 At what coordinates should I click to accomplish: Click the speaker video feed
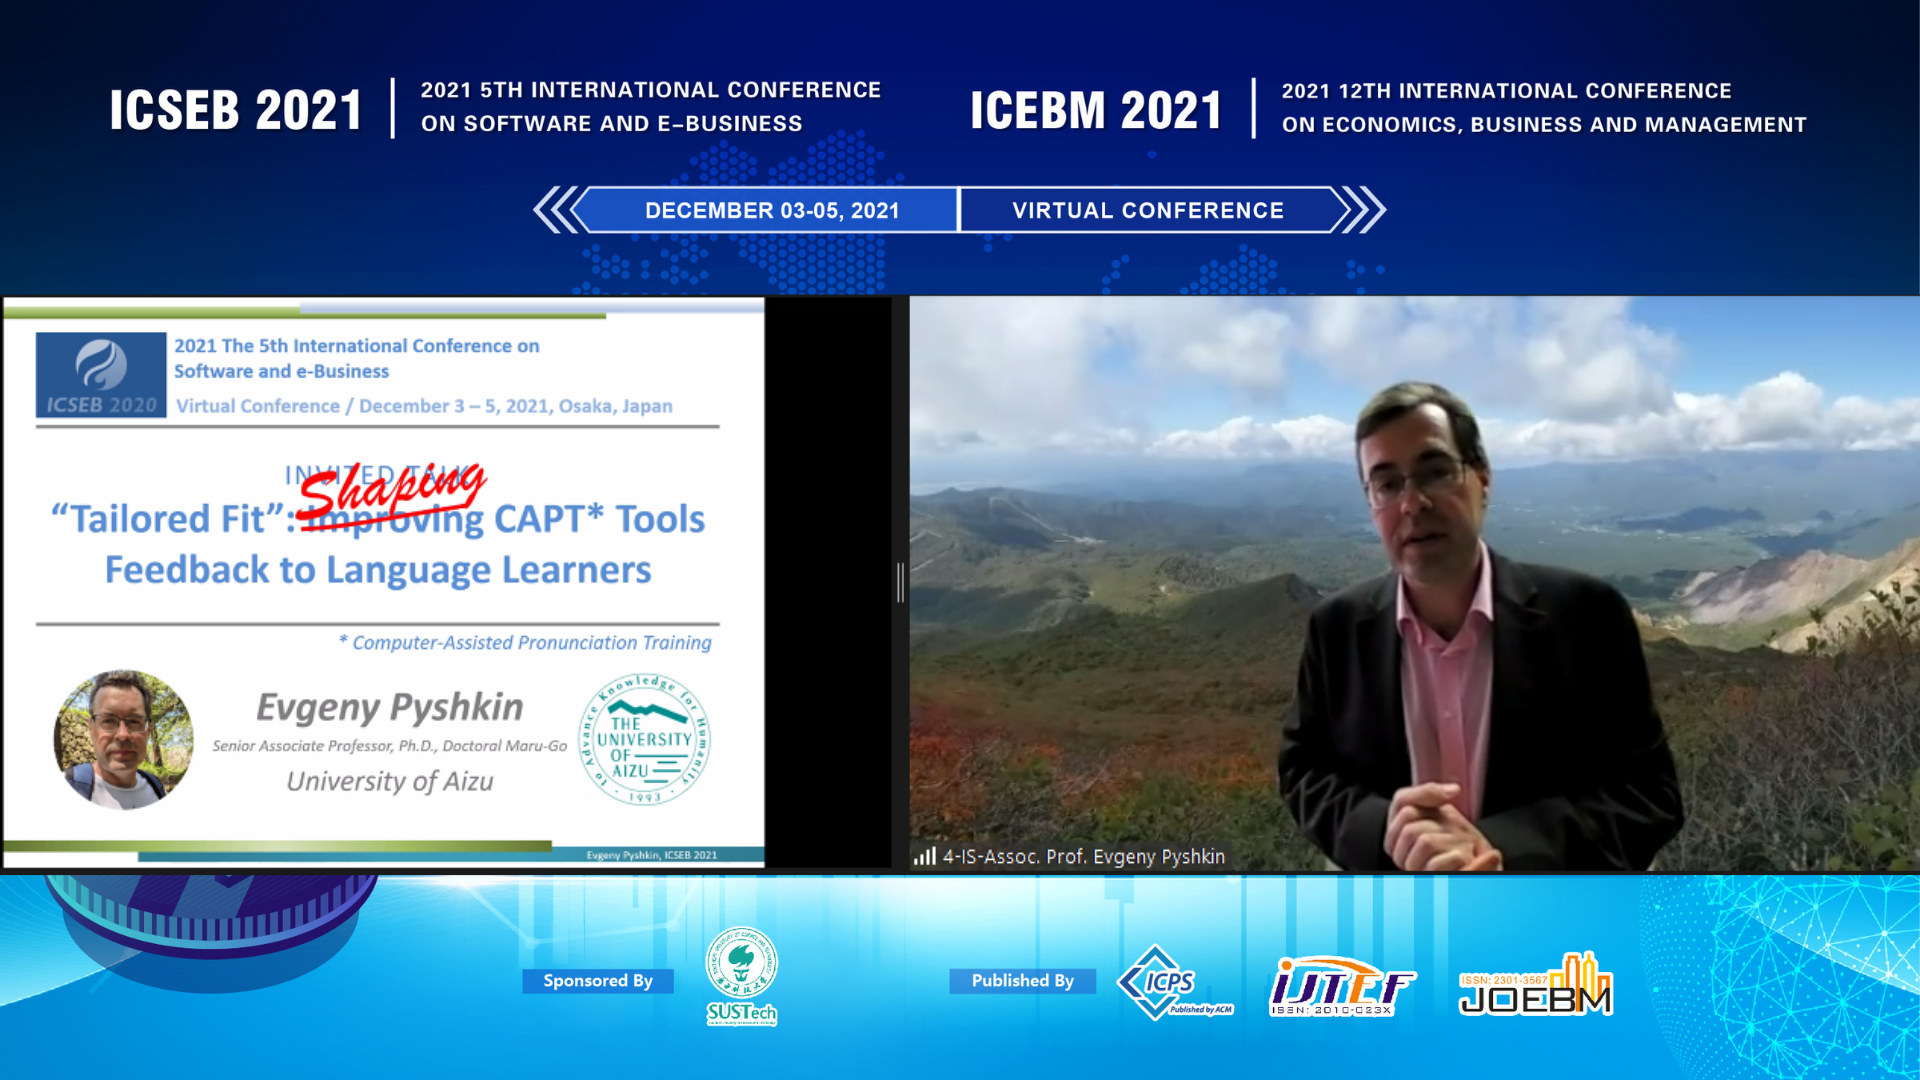click(1414, 582)
